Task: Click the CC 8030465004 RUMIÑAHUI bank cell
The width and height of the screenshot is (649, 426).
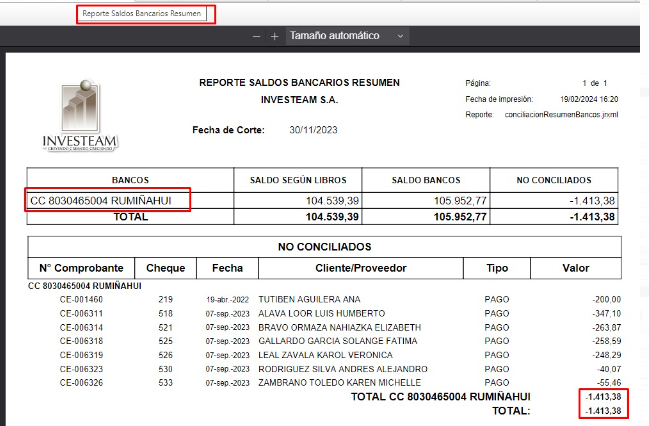Action: click(109, 201)
